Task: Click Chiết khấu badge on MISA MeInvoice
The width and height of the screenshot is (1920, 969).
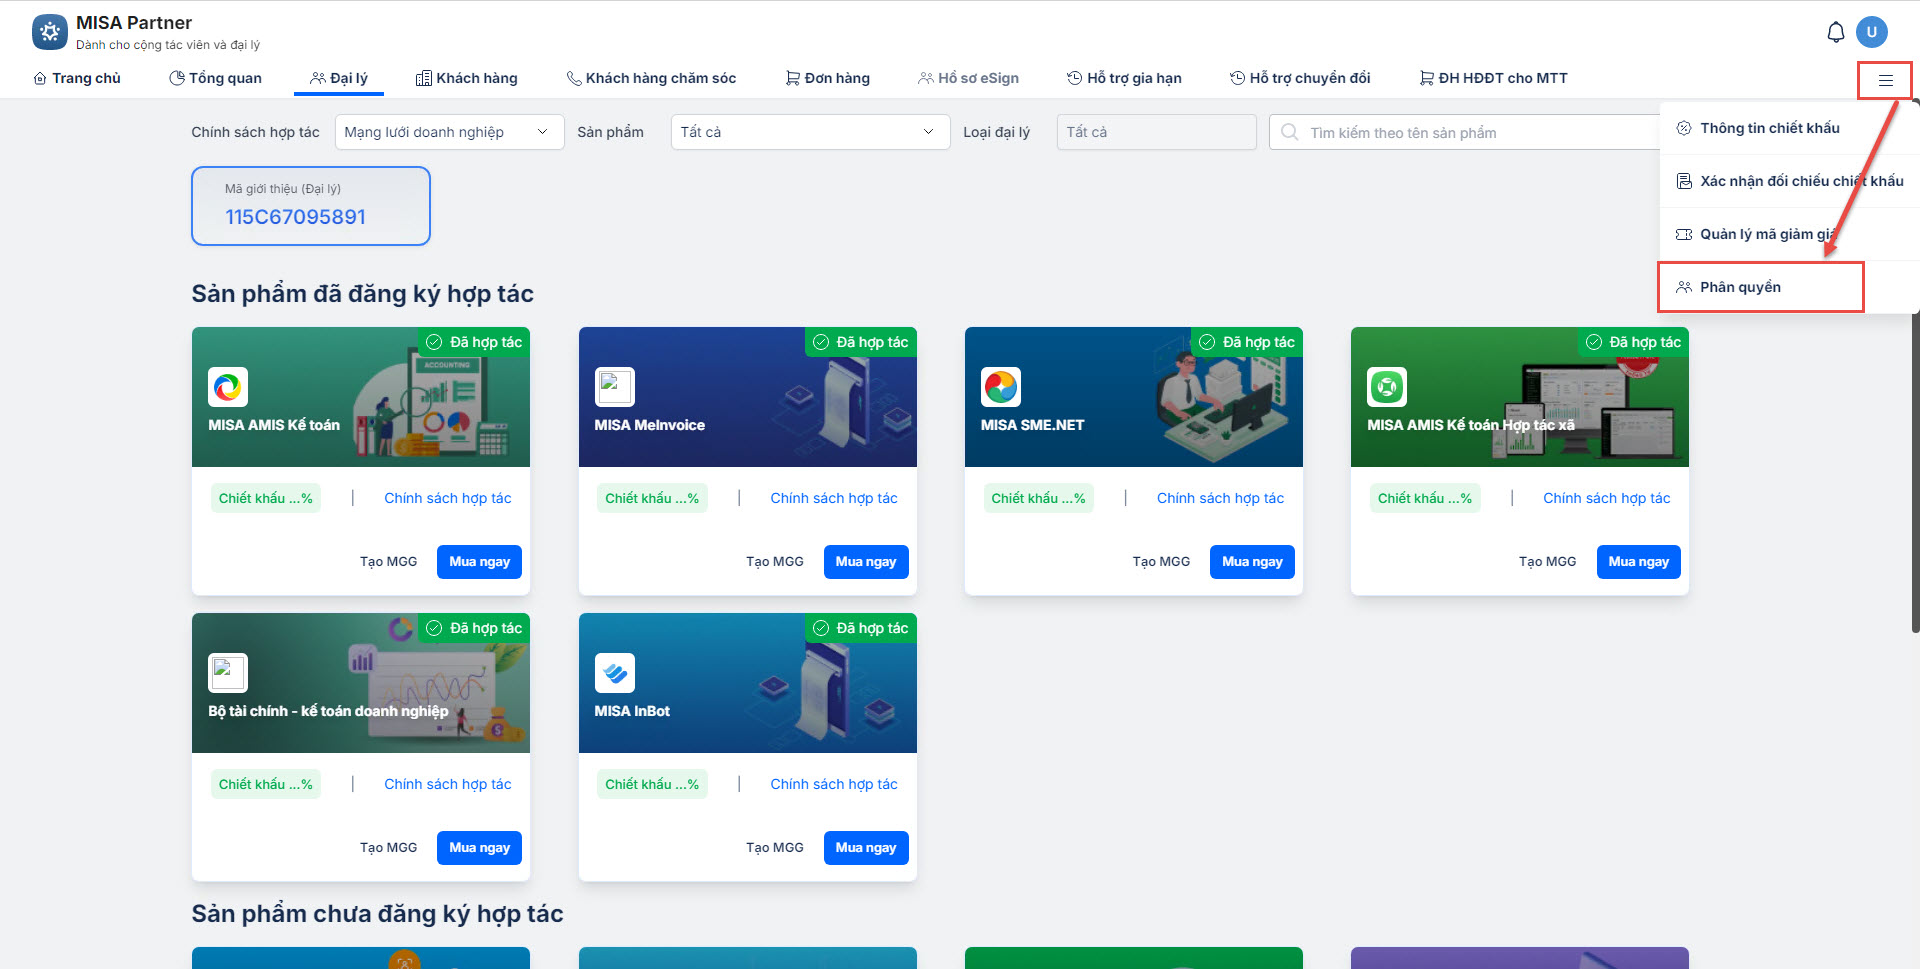Action: pos(652,498)
